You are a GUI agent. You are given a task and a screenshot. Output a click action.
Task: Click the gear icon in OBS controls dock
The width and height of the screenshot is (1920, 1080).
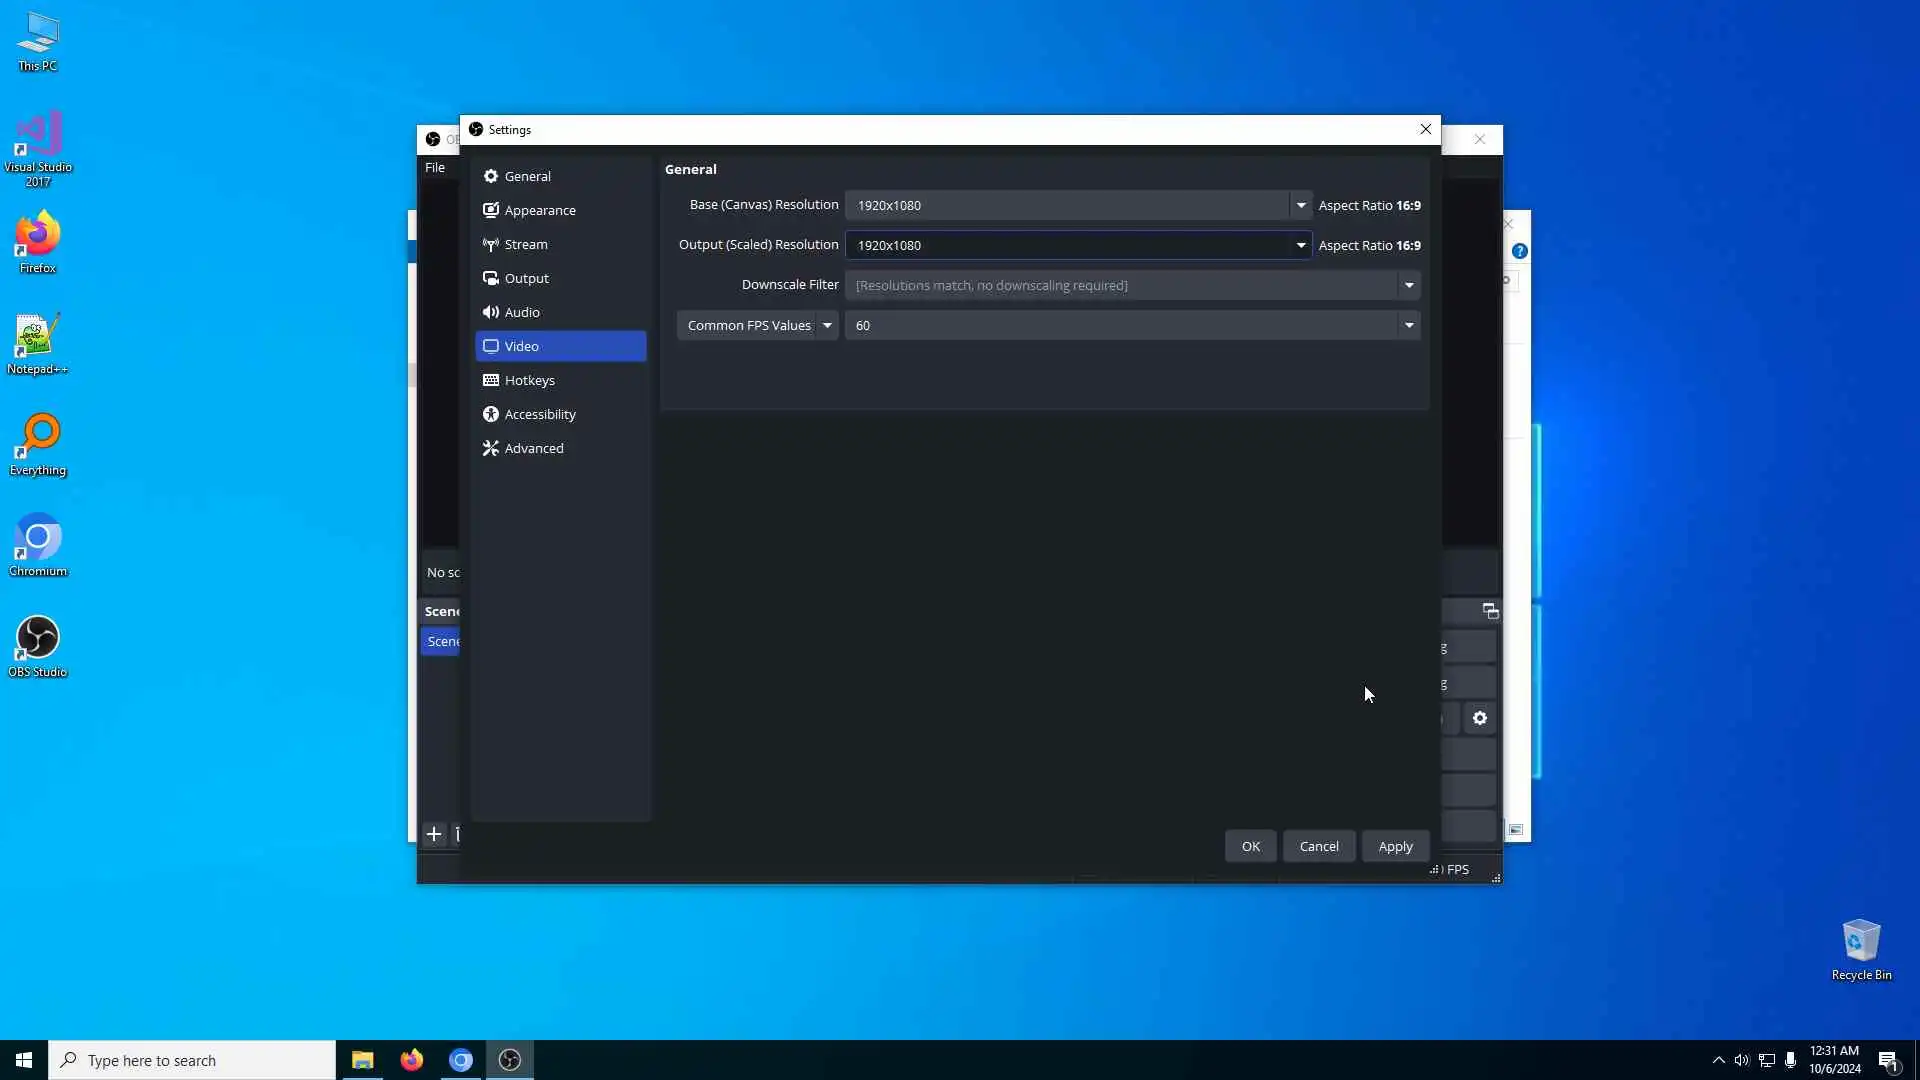pyautogui.click(x=1480, y=718)
